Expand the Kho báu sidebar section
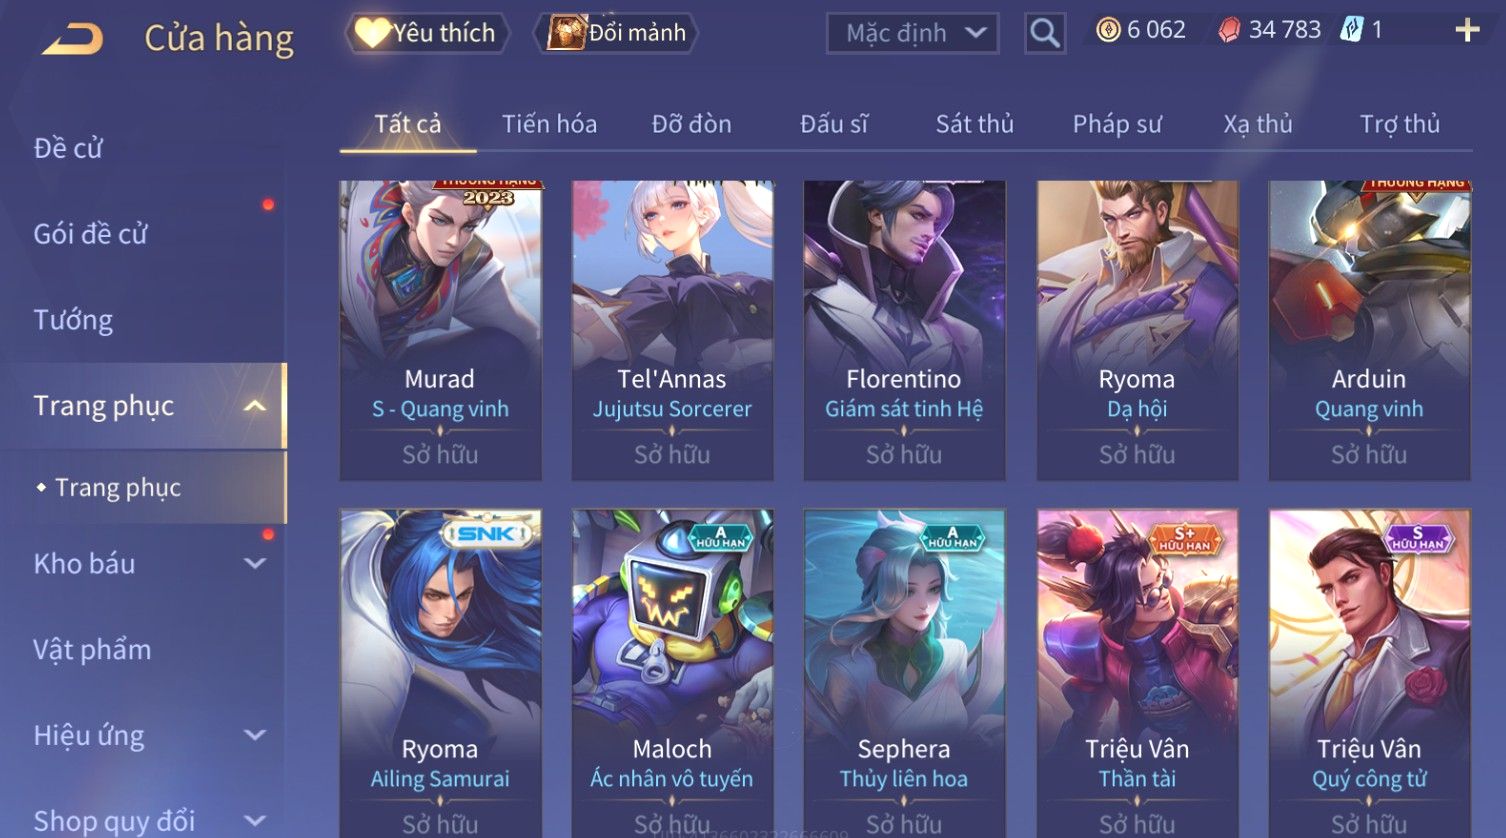Screen dimensions: 1506x838 [x=255, y=564]
